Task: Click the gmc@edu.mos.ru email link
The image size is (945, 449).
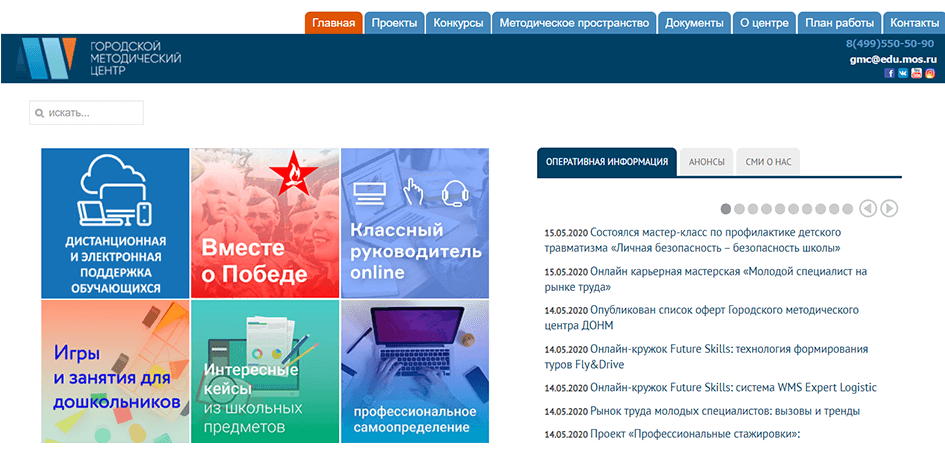Action: coord(893,59)
